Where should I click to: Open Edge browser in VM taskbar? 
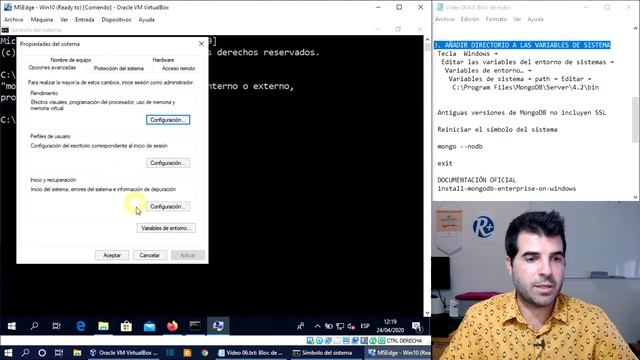(x=80, y=326)
